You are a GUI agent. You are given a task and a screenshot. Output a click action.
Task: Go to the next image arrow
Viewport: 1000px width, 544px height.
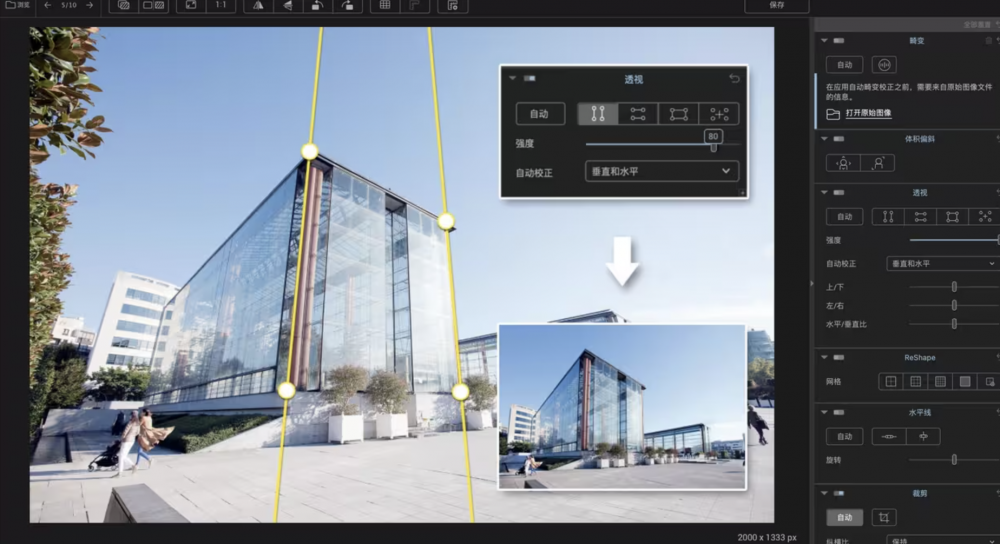[89, 4]
